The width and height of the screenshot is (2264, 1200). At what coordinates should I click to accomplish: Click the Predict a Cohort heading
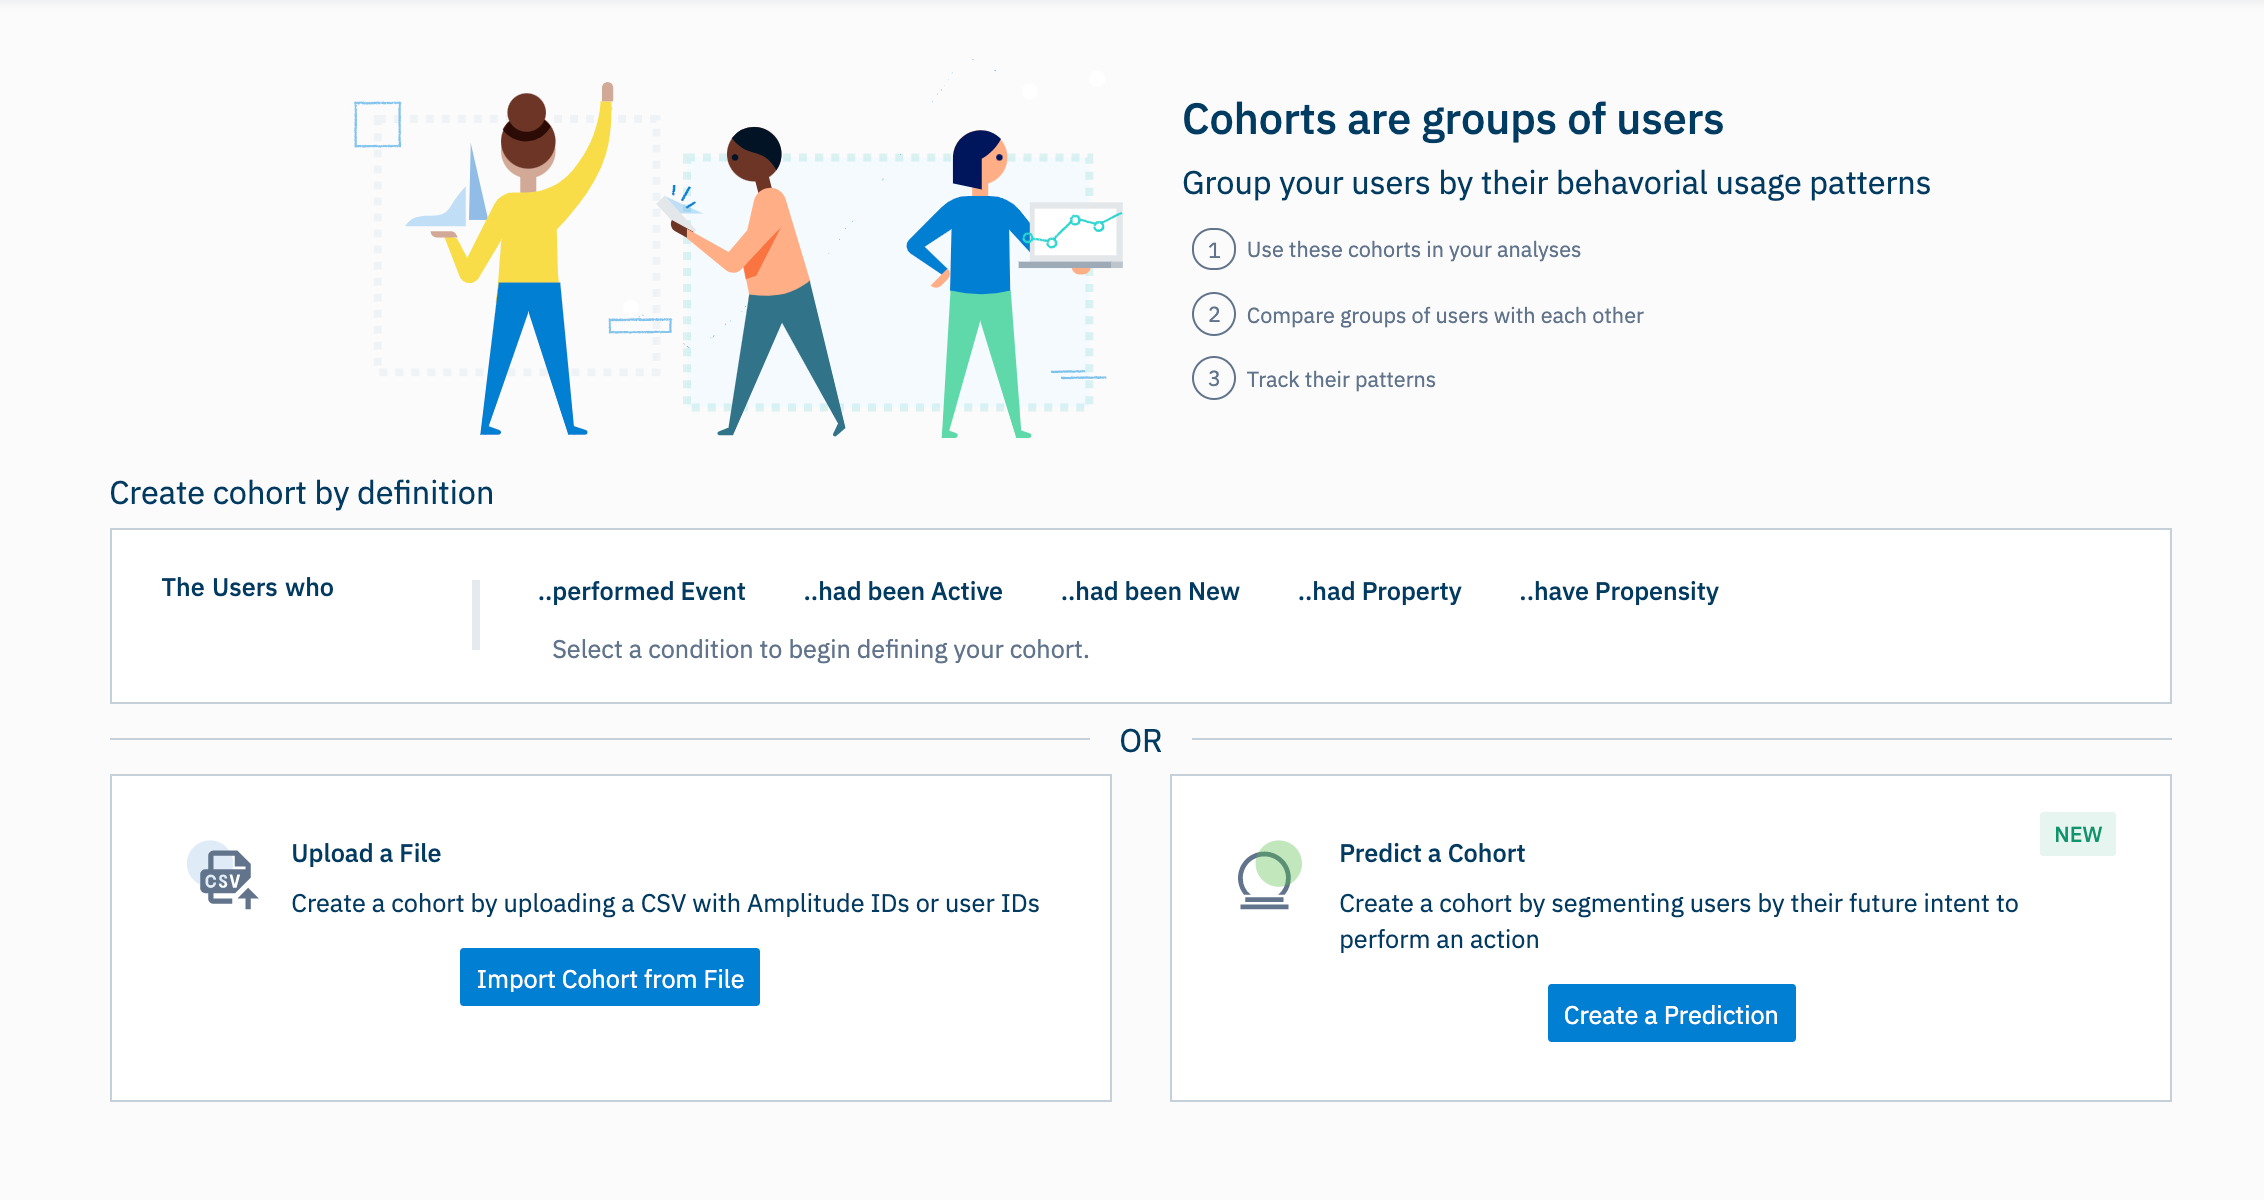pyautogui.click(x=1431, y=853)
